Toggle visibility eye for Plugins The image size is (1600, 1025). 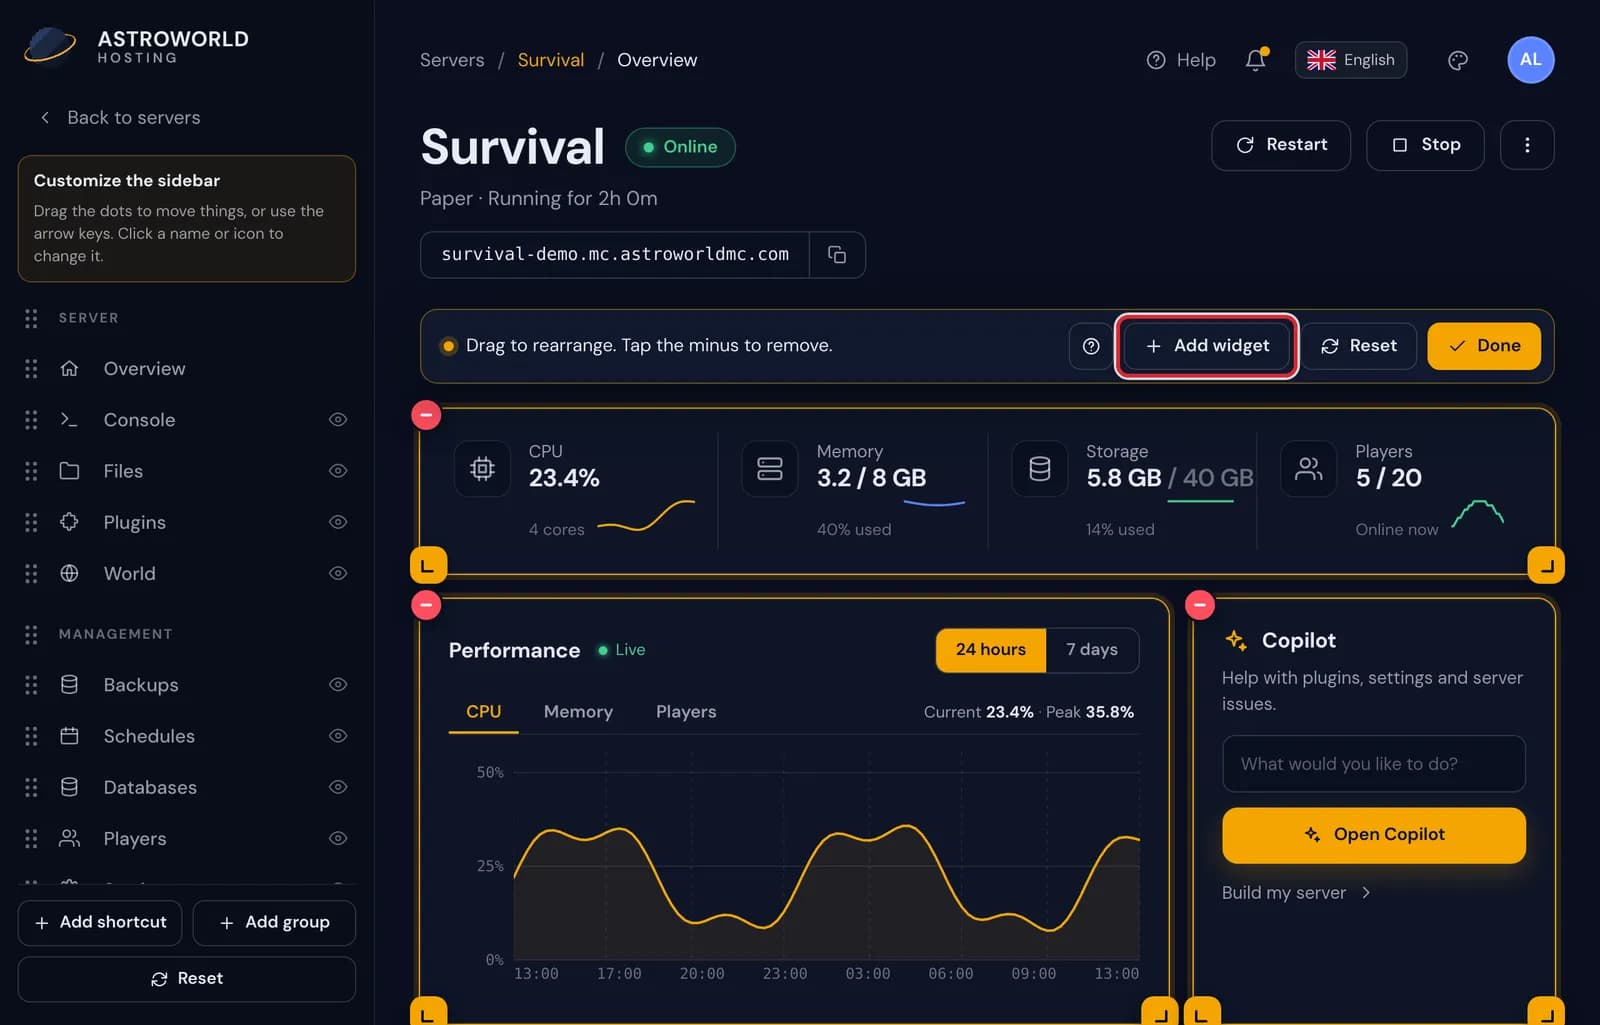coord(338,522)
